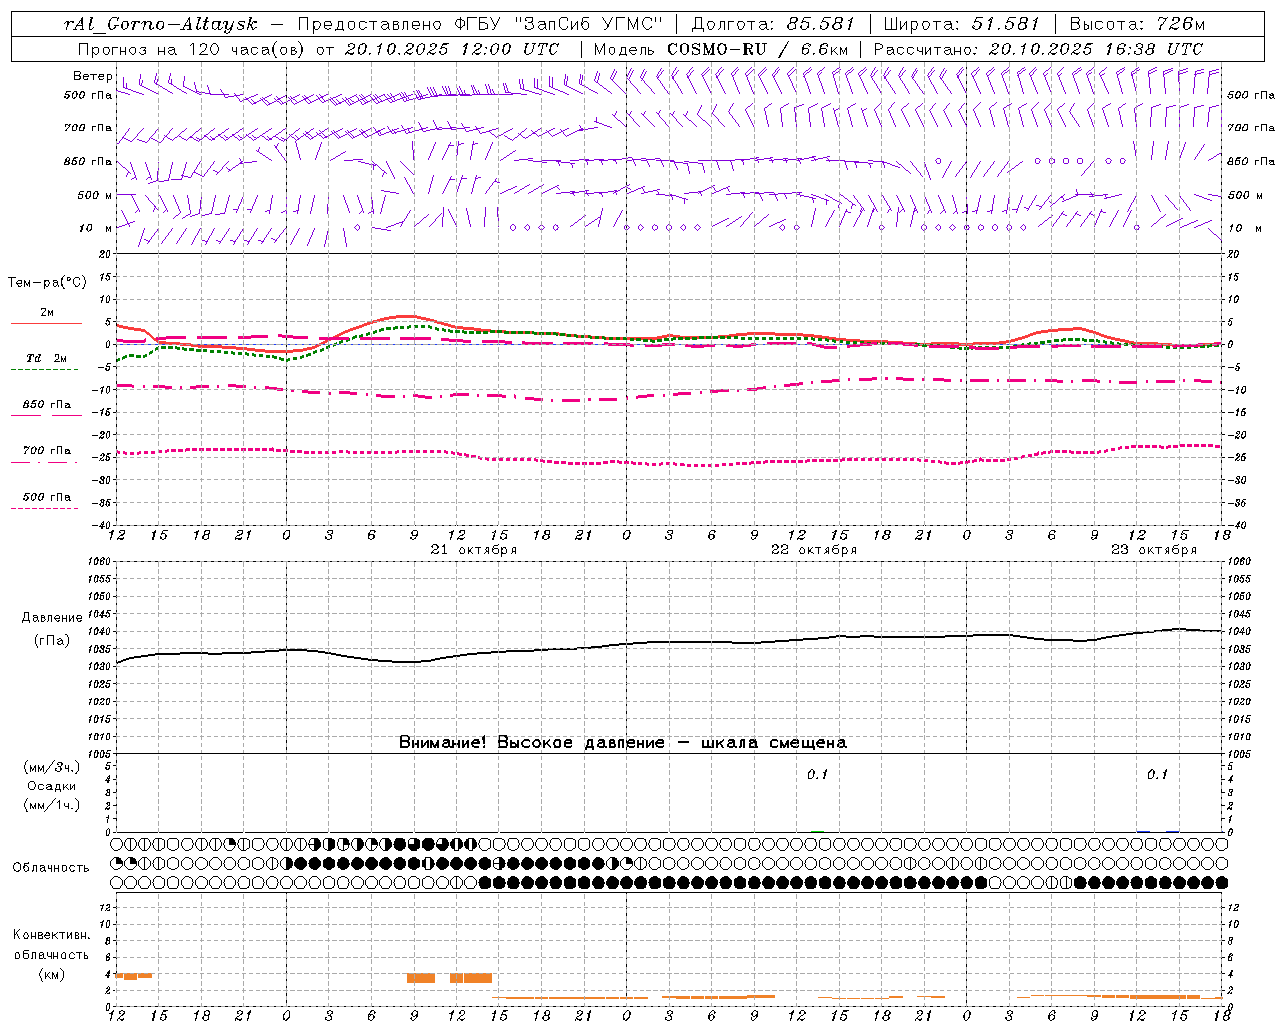Click the '23 октября' date label
The width and height of the screenshot is (1280, 1024).
1154,550
